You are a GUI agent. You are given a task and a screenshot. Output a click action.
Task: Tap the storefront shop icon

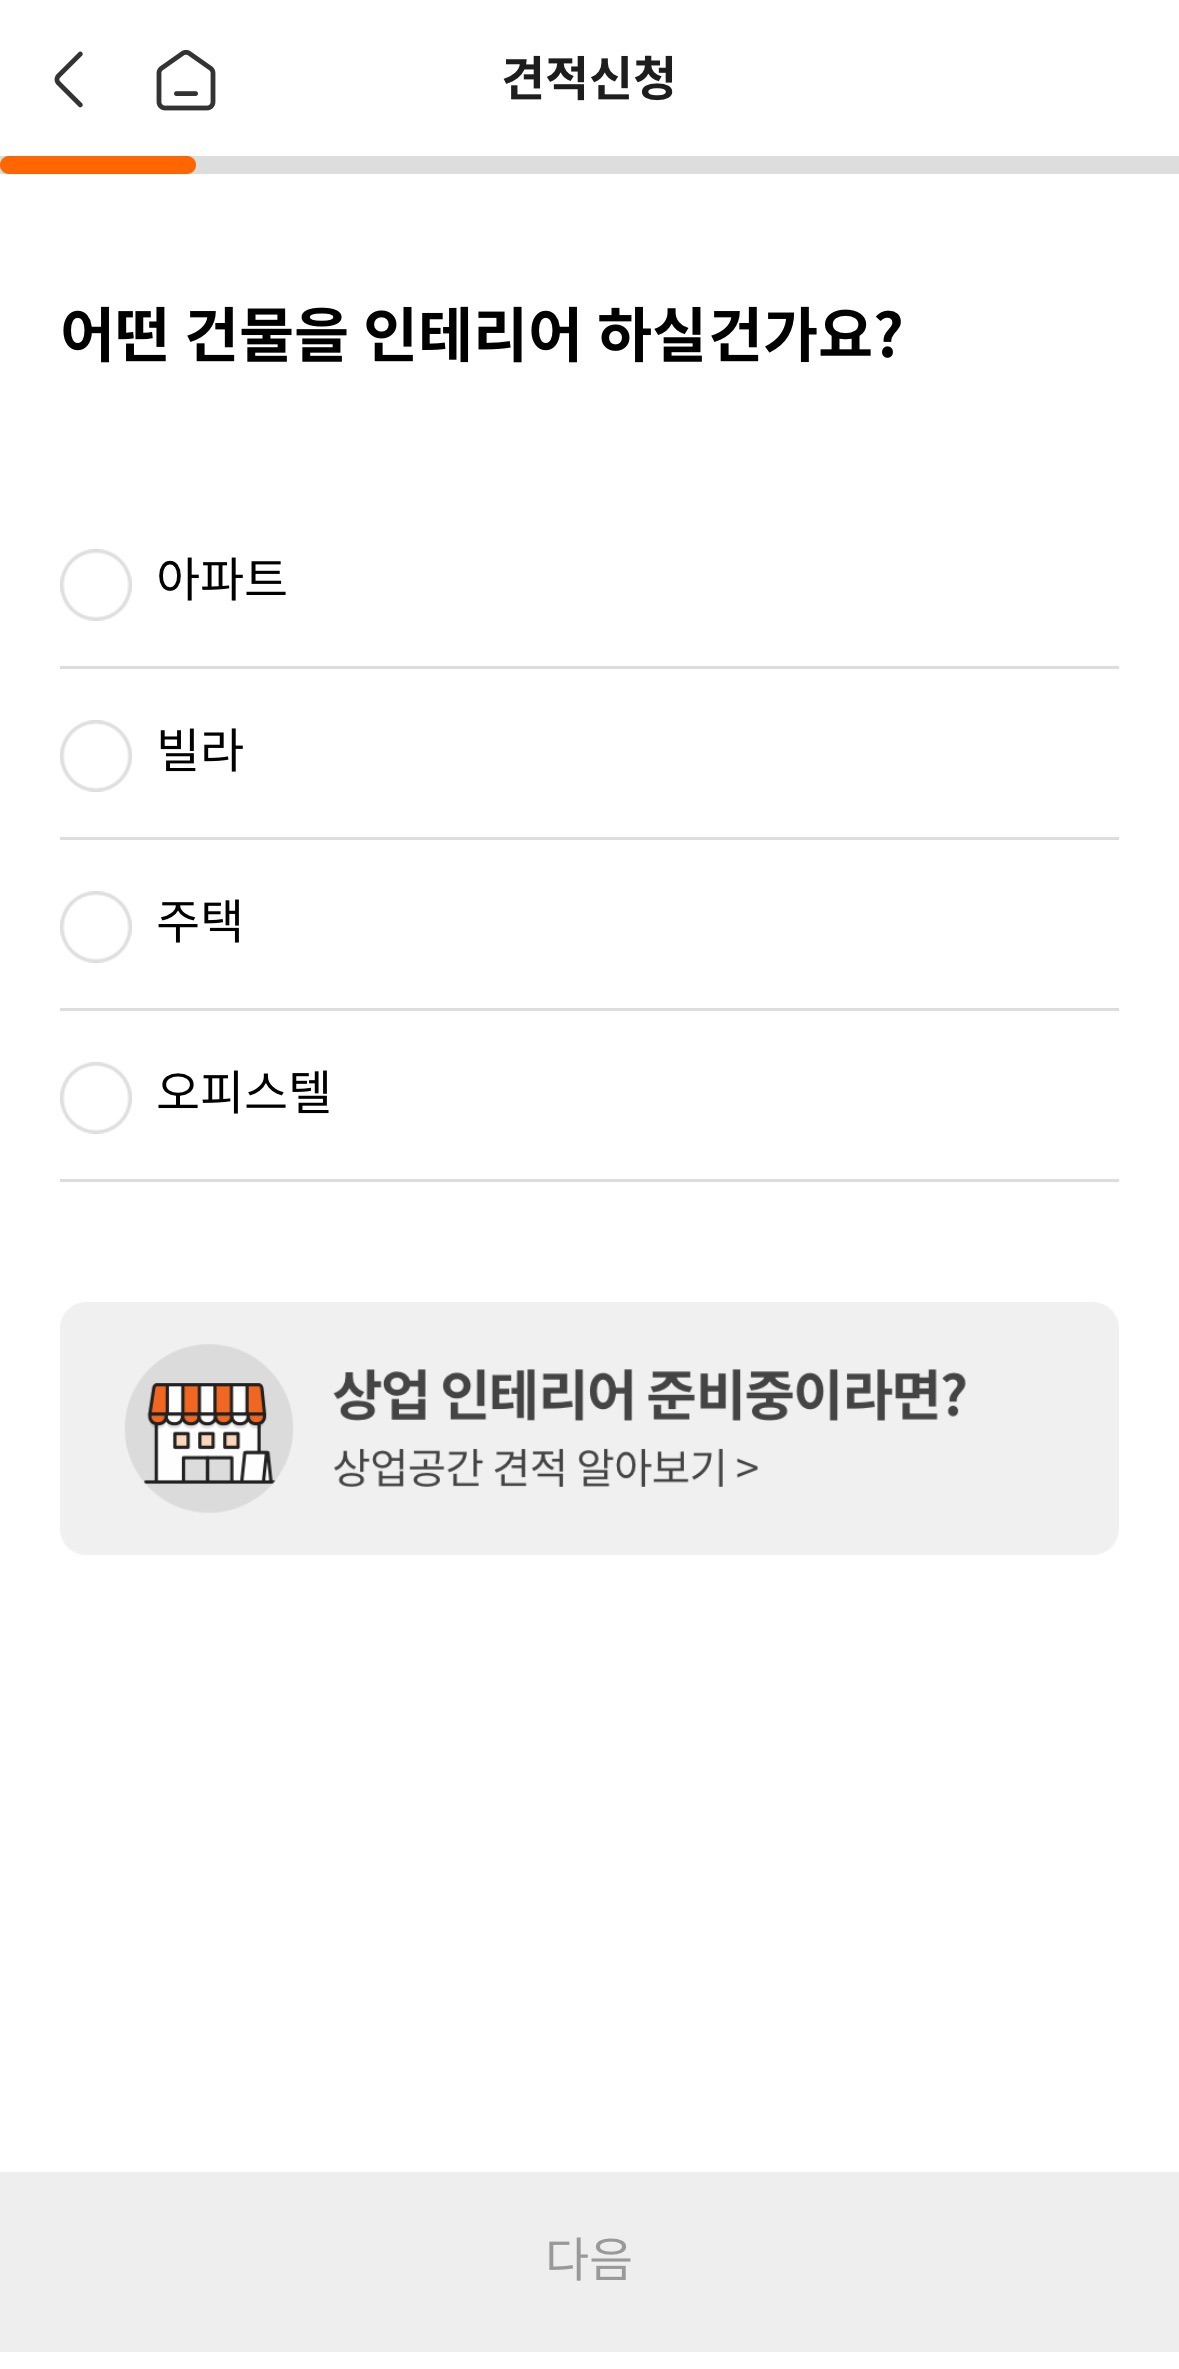click(x=209, y=1429)
